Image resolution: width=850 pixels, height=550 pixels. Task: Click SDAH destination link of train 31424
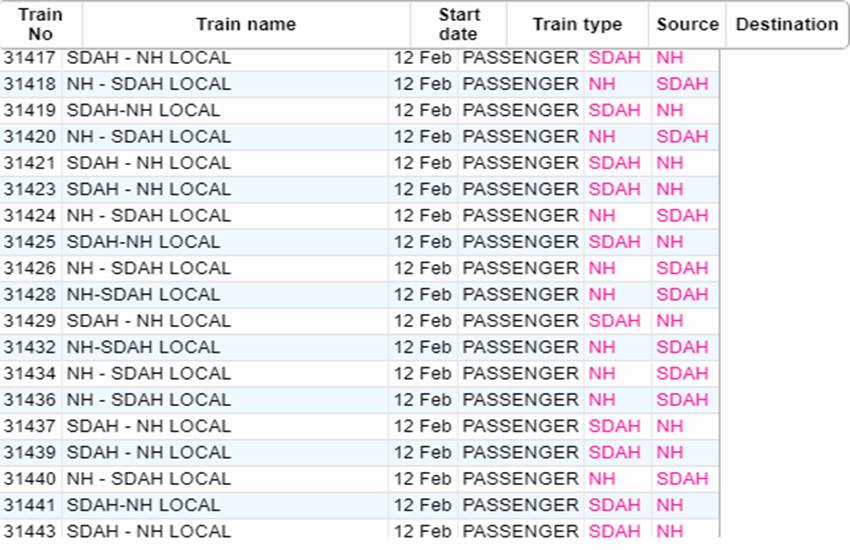pos(682,216)
